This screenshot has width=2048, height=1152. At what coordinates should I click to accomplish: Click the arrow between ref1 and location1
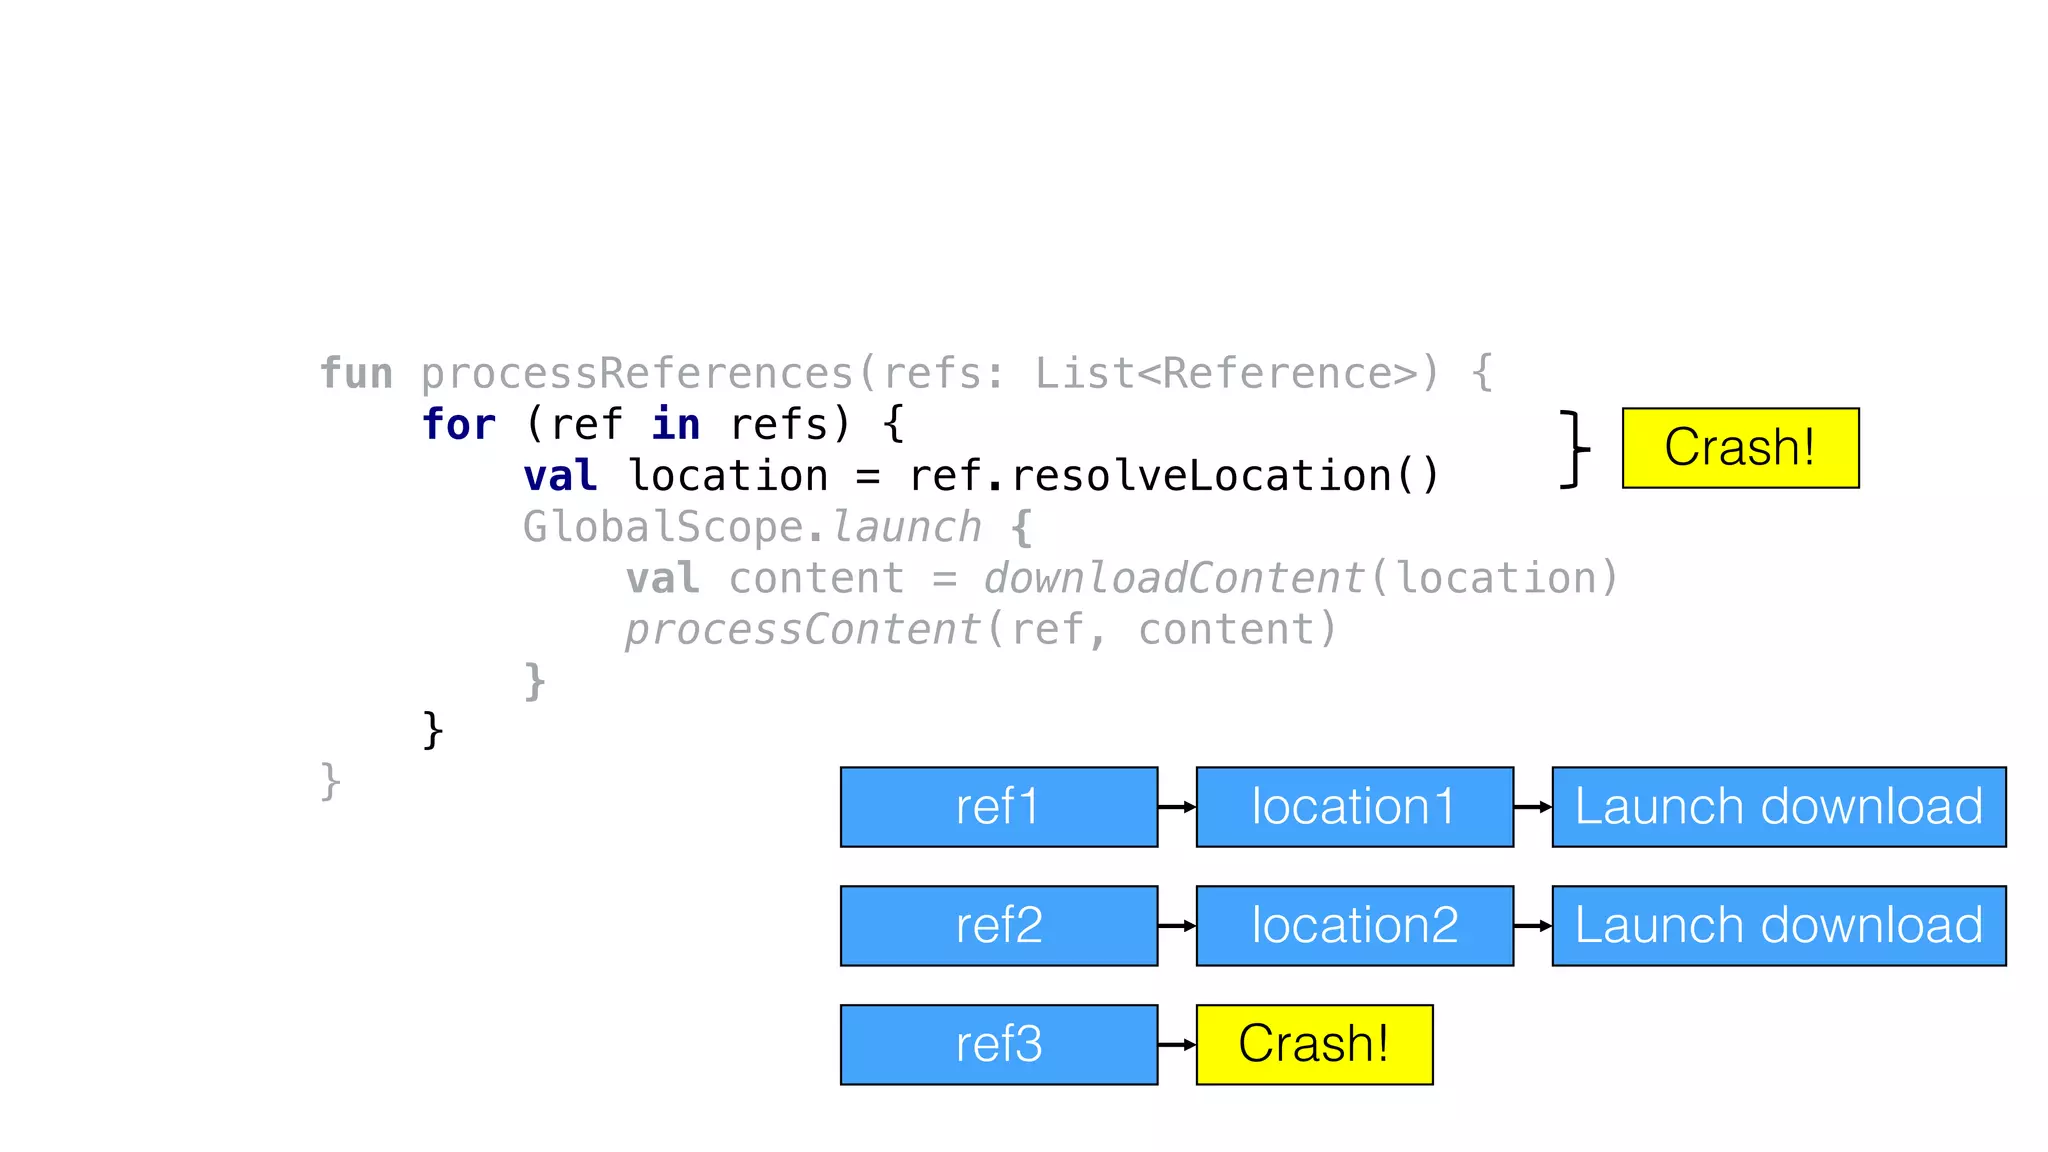1177,807
